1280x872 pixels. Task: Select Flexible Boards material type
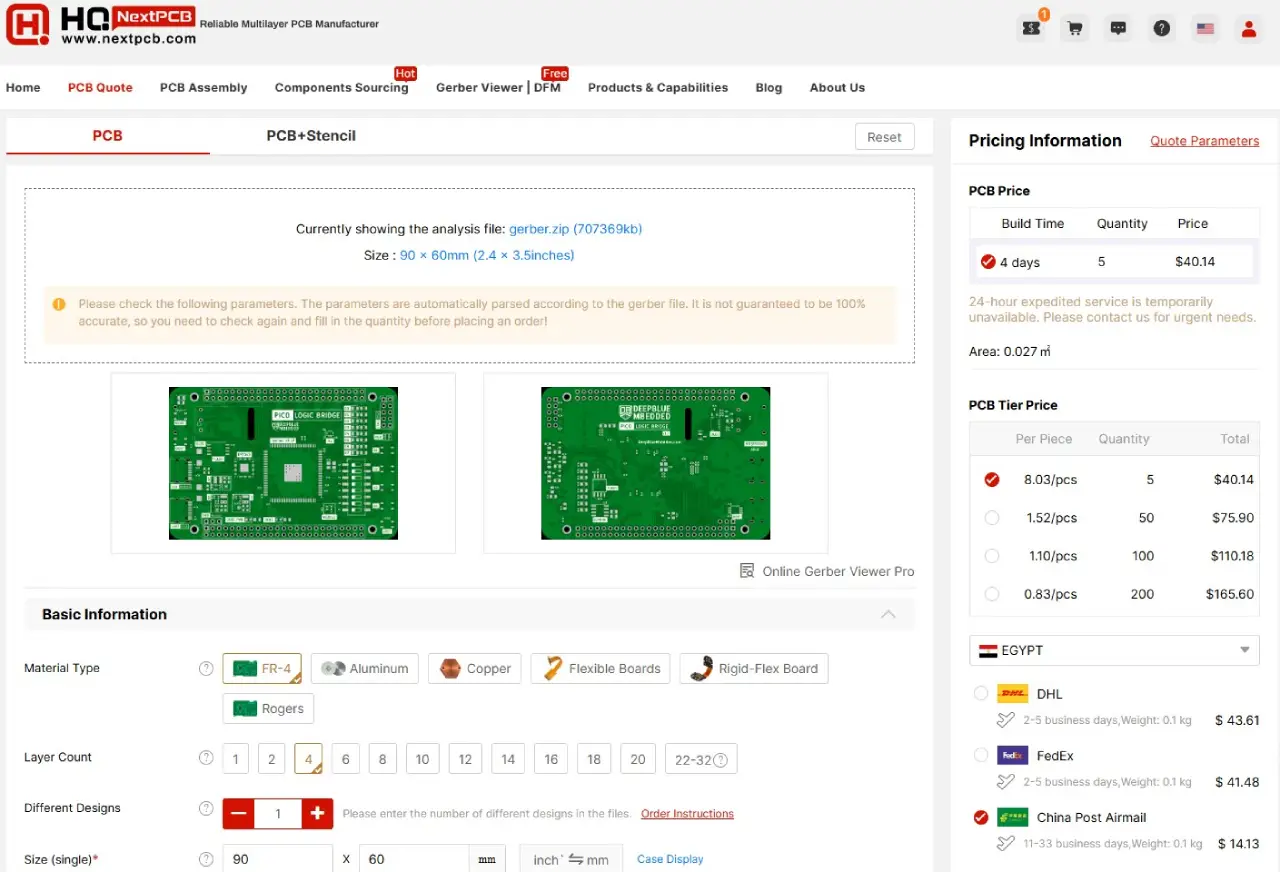(x=600, y=668)
